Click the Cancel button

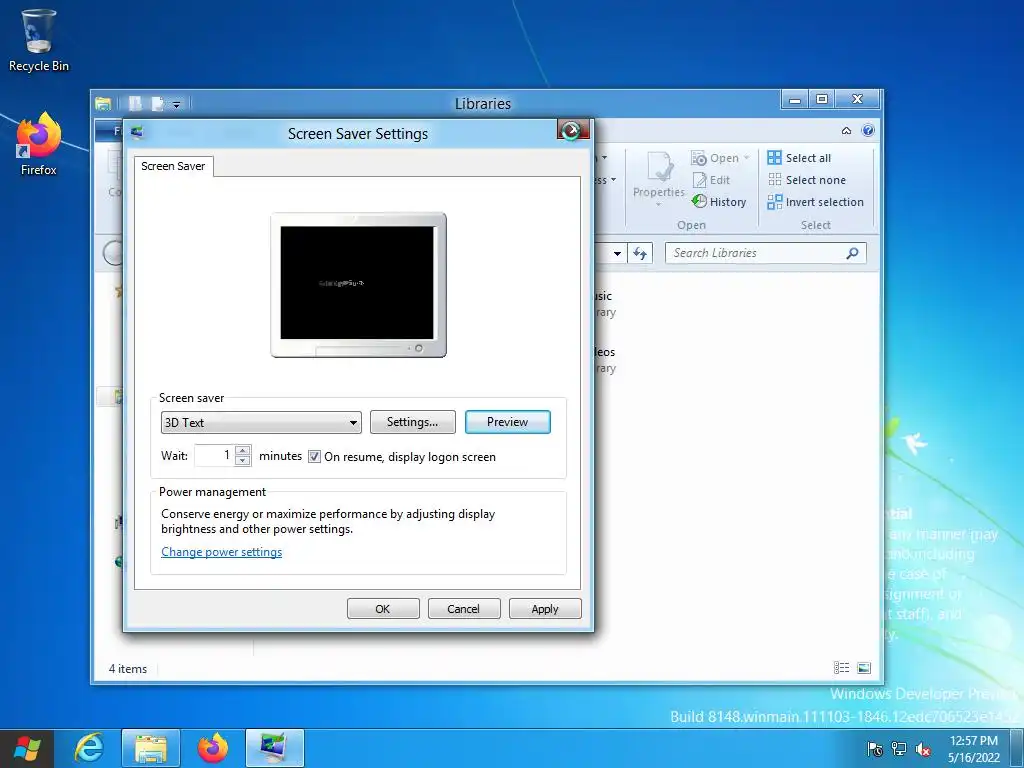click(464, 609)
